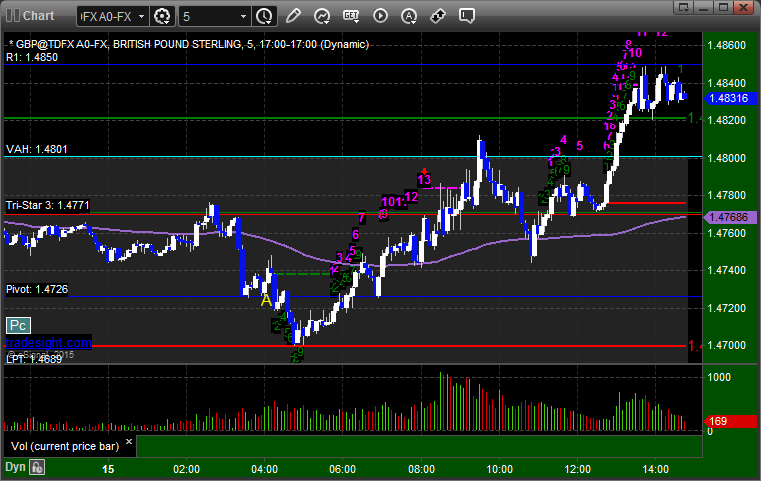Click the 14:00 time axis label
The image size is (761, 481).
point(656,469)
